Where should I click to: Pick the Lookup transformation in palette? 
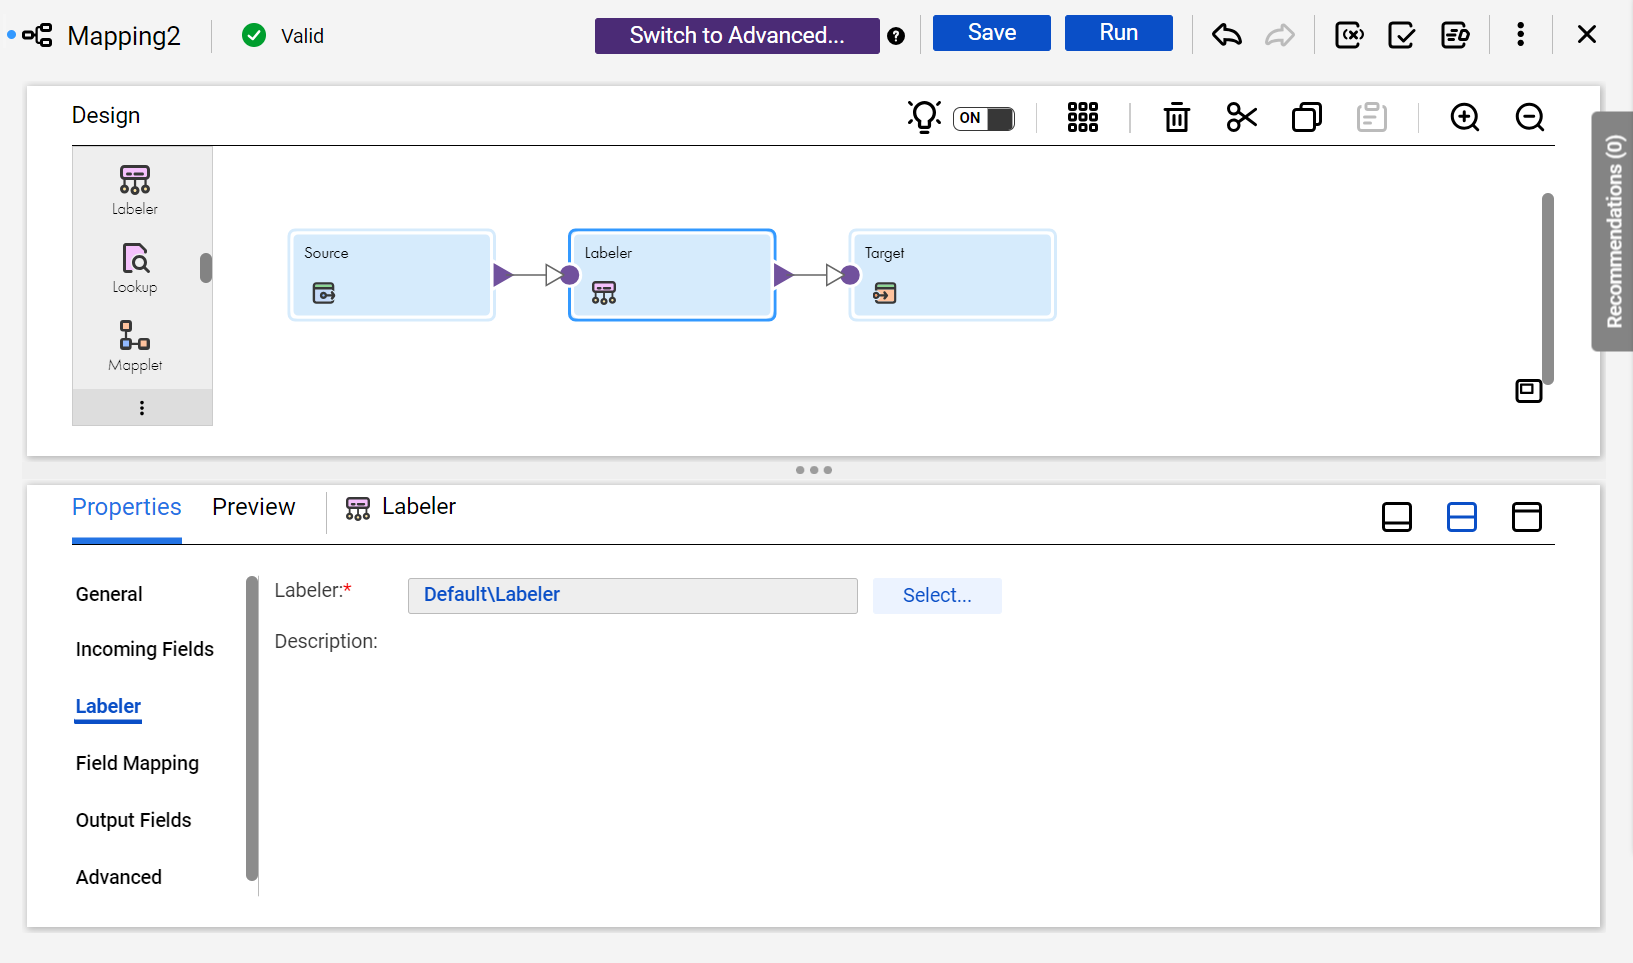[135, 268]
